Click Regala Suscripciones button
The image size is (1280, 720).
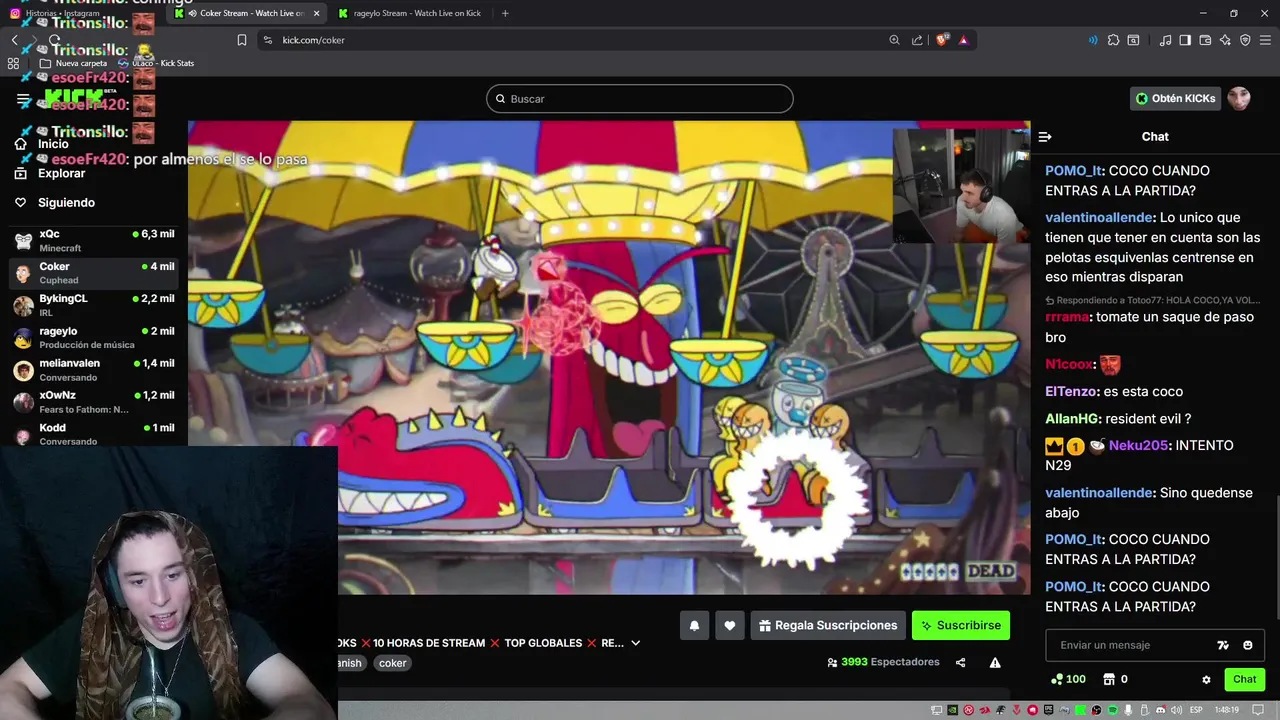click(828, 625)
